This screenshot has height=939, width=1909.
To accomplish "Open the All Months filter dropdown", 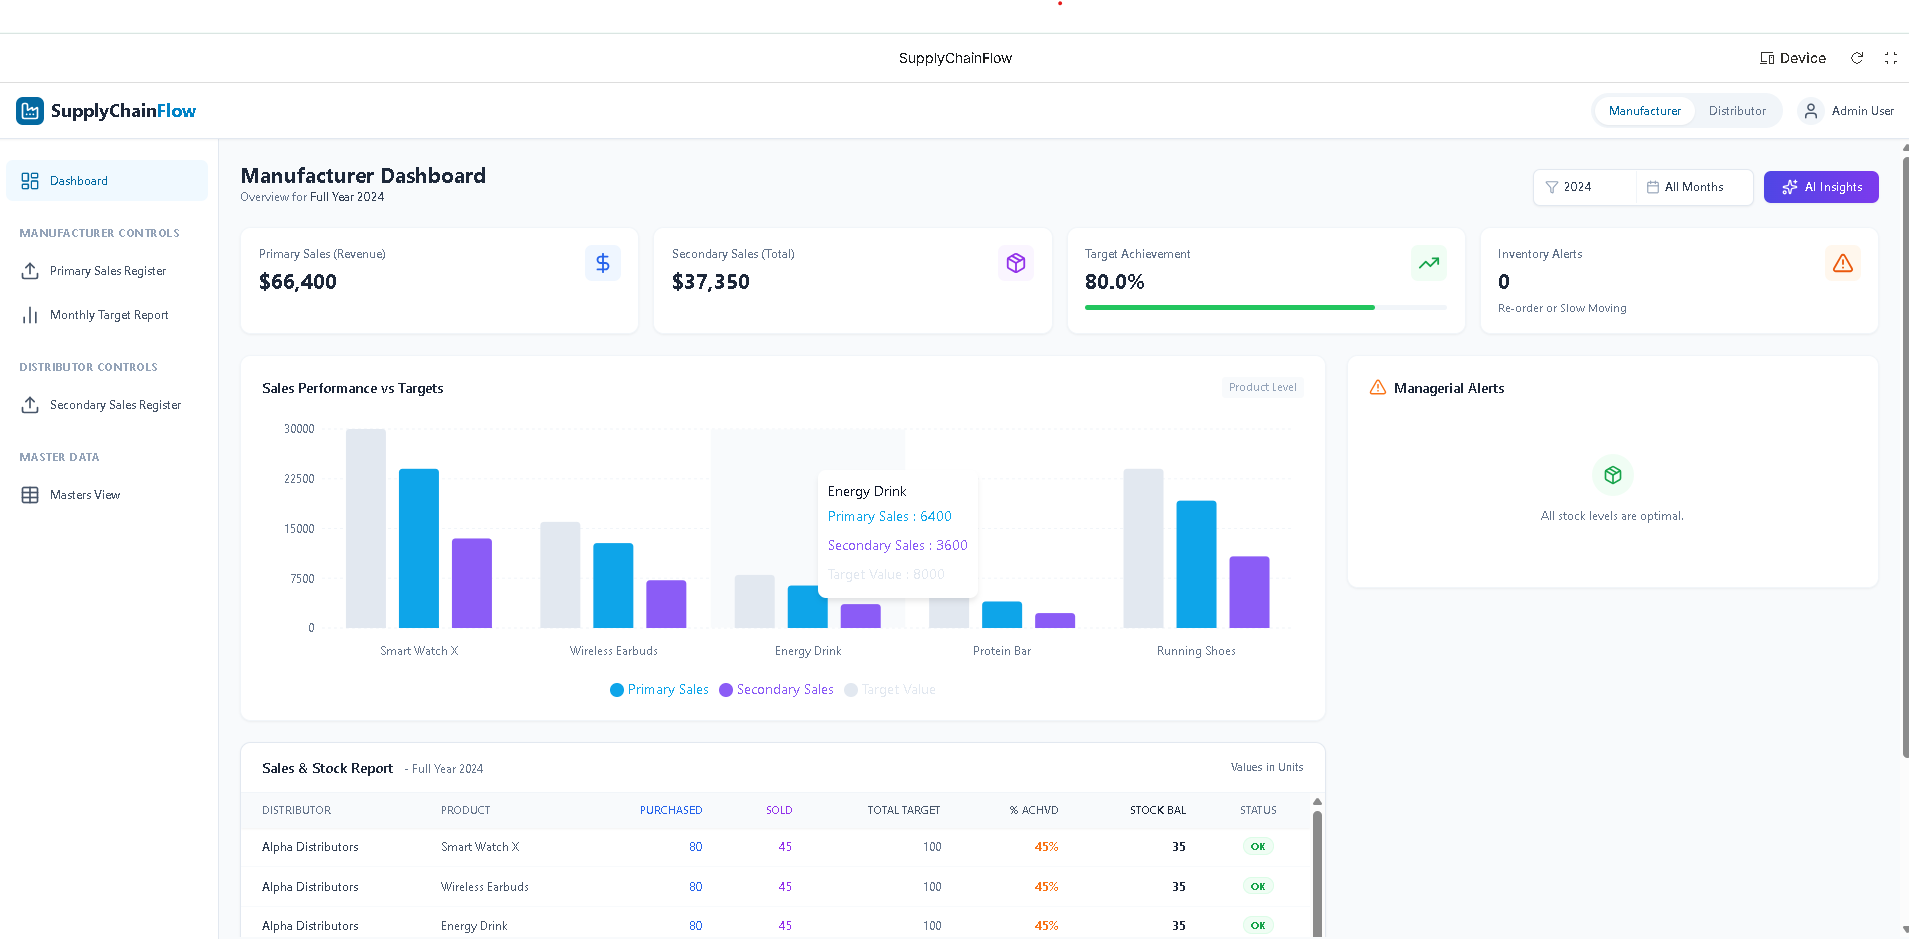I will click(x=1693, y=187).
